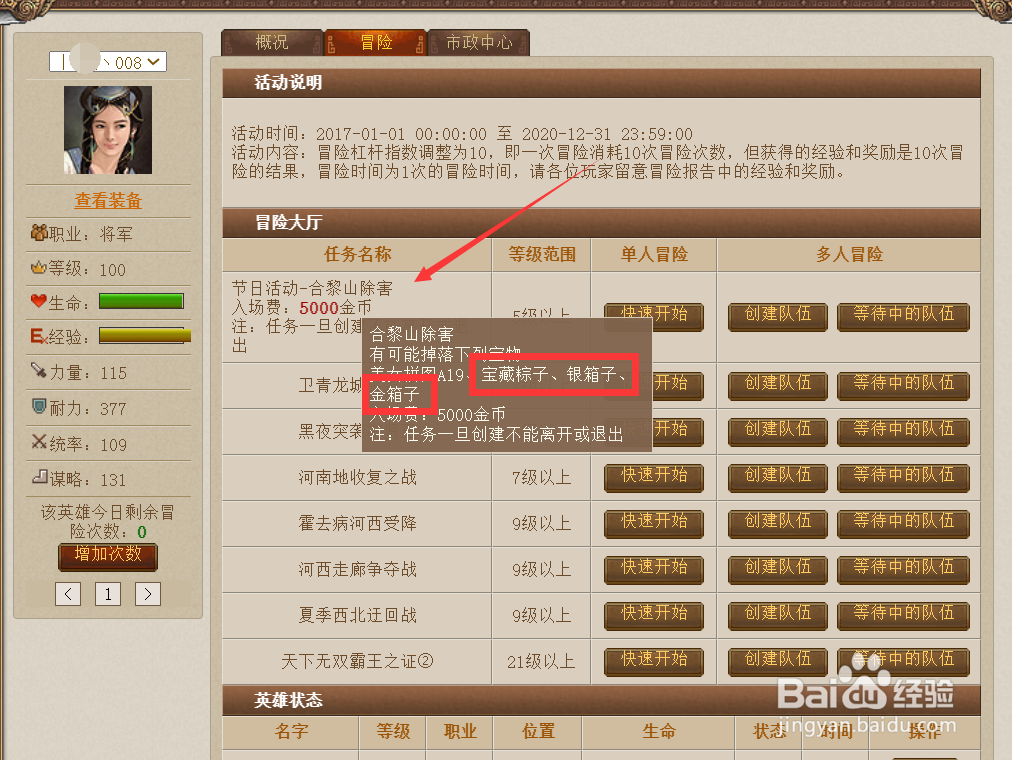
Task: Switch to the 市政中心 tab
Action: (x=479, y=43)
